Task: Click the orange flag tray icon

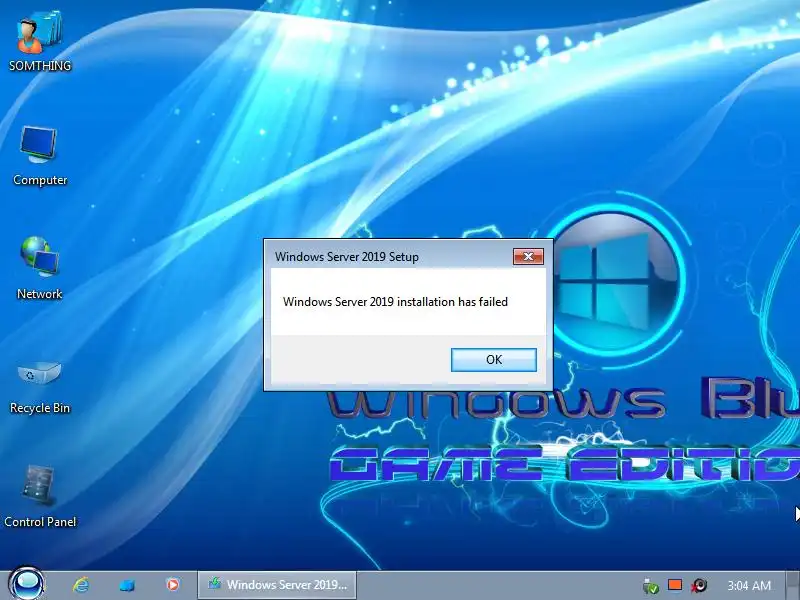Action: [675, 585]
